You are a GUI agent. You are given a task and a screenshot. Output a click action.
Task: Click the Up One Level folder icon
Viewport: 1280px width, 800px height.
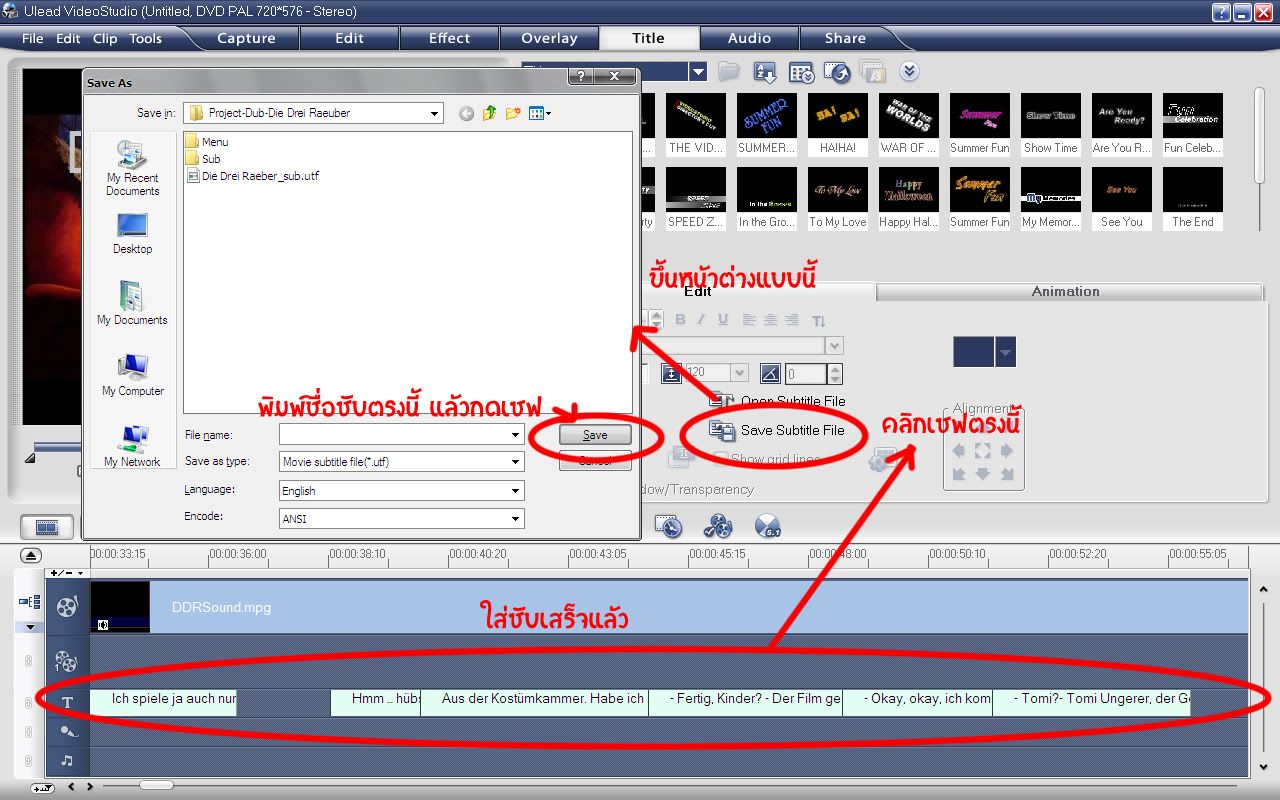coord(489,114)
